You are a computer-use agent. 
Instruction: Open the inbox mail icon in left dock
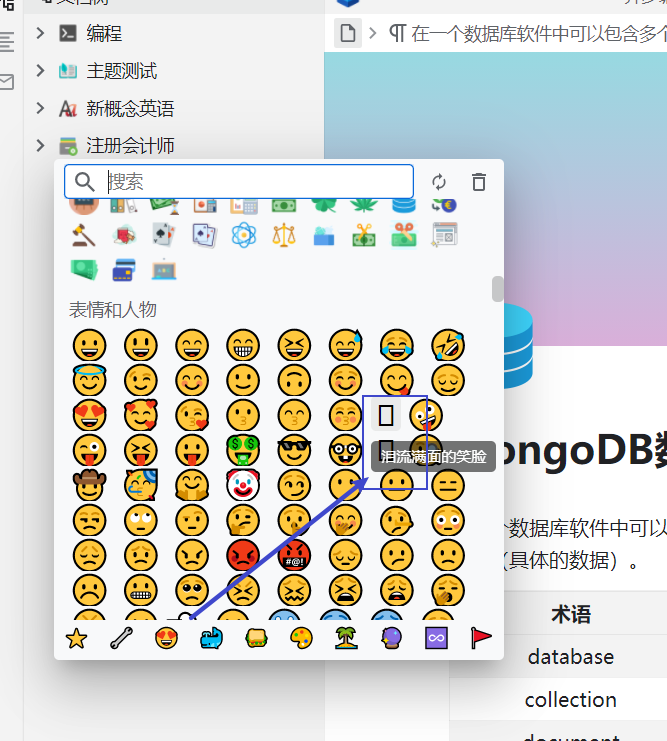[x=7, y=82]
